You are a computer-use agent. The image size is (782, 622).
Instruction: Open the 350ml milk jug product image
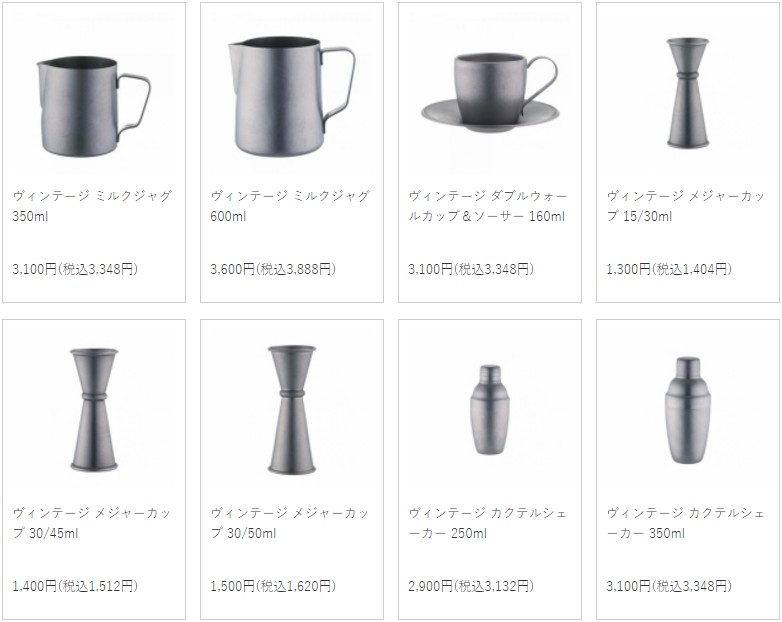(94, 106)
